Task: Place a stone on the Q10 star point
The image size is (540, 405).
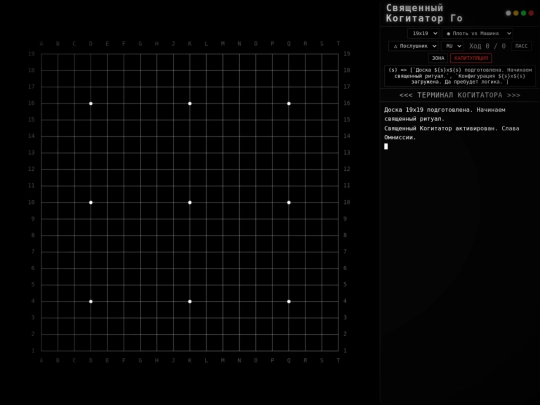Action: pos(289,202)
